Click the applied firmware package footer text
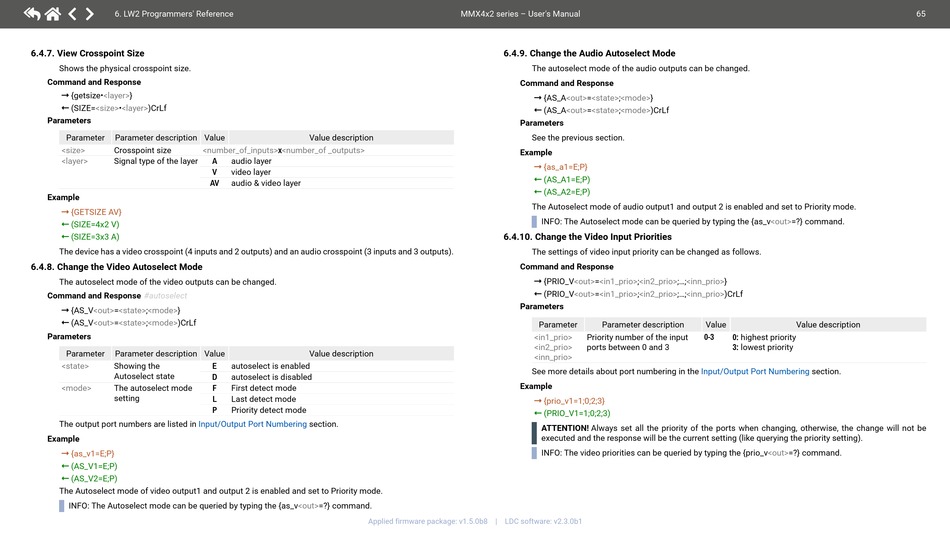 click(x=427, y=521)
